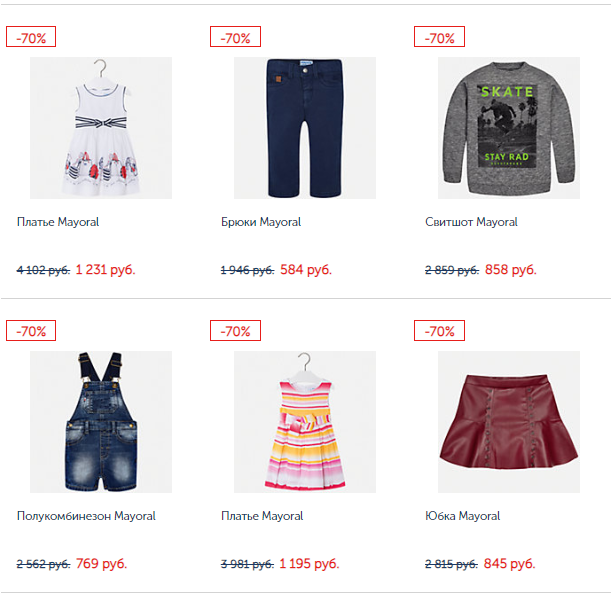611x595 pixels.
Task: Click the -70% badge above the navy trousers
Action: pyautogui.click(x=235, y=37)
